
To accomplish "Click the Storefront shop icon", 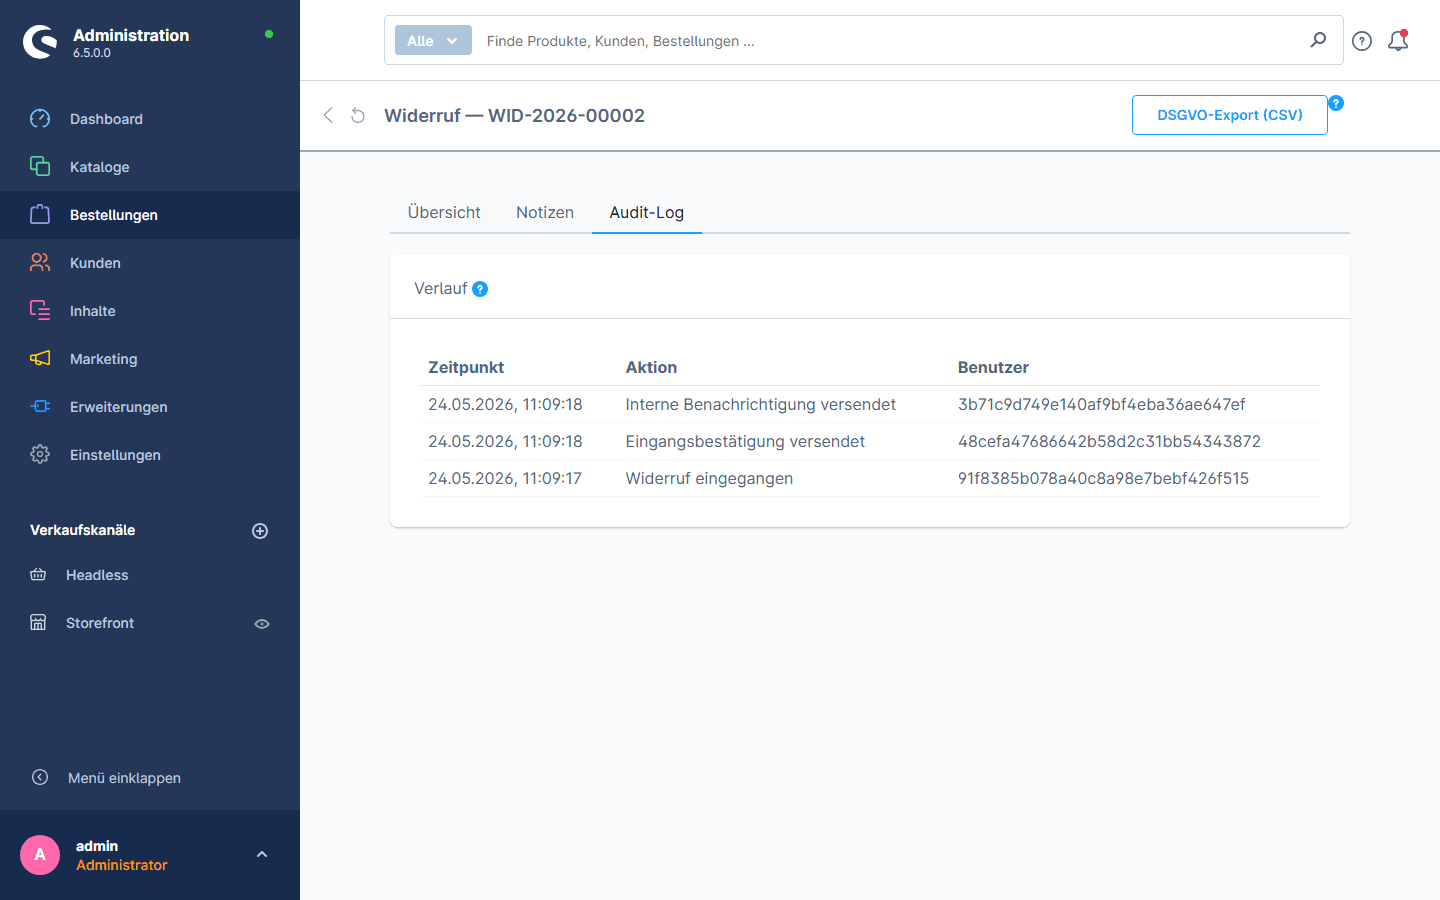I will [x=38, y=623].
